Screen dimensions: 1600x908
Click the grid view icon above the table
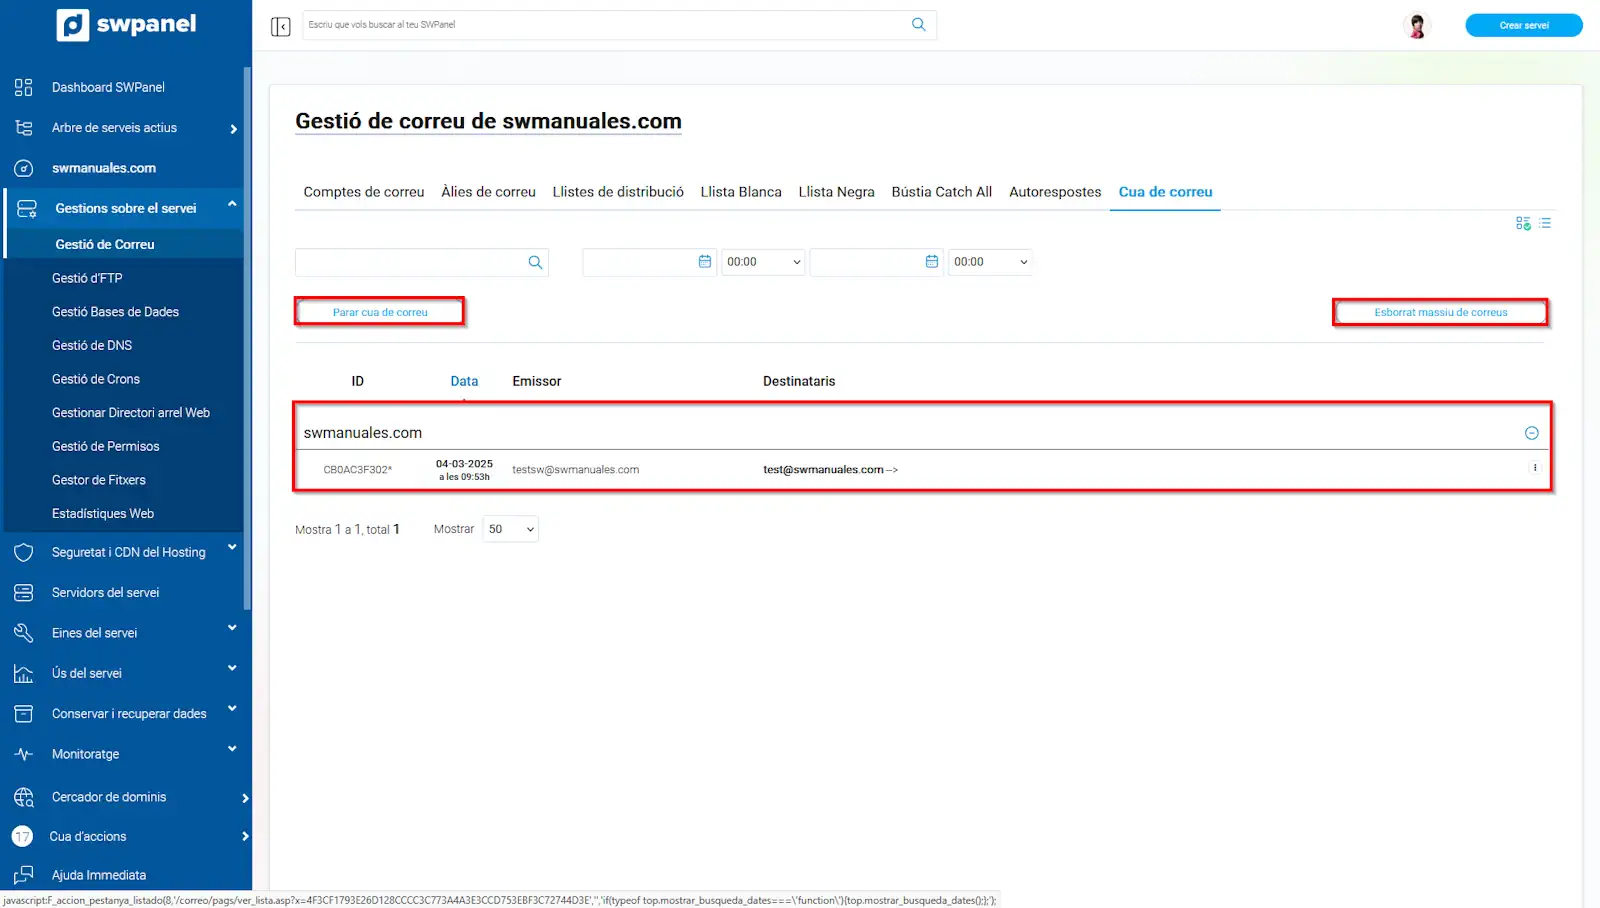pyautogui.click(x=1522, y=223)
